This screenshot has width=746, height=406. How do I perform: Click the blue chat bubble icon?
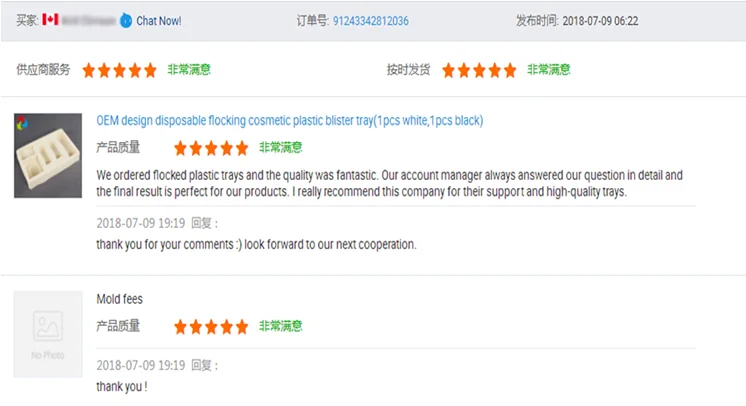click(x=125, y=20)
